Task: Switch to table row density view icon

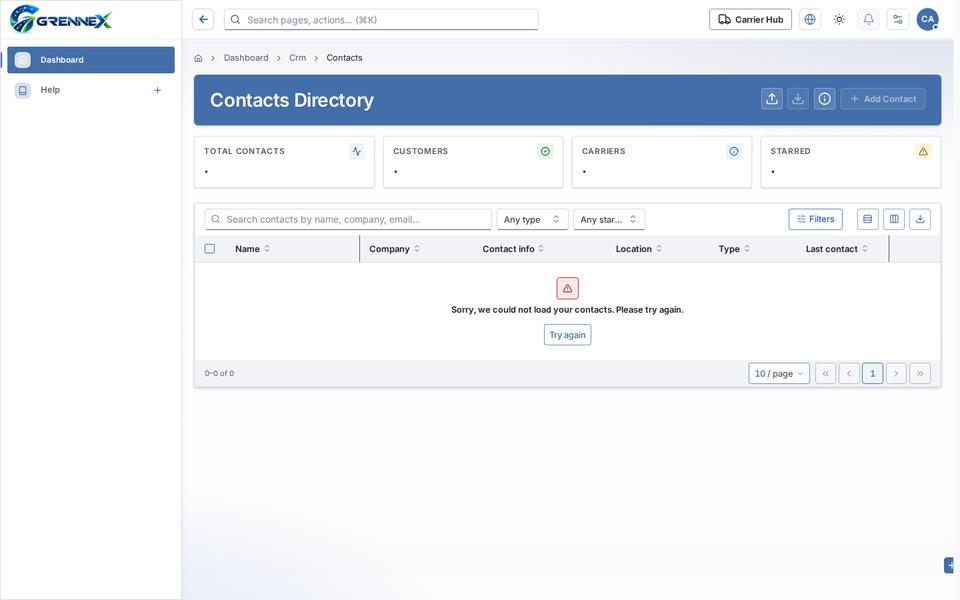Action: (x=867, y=219)
